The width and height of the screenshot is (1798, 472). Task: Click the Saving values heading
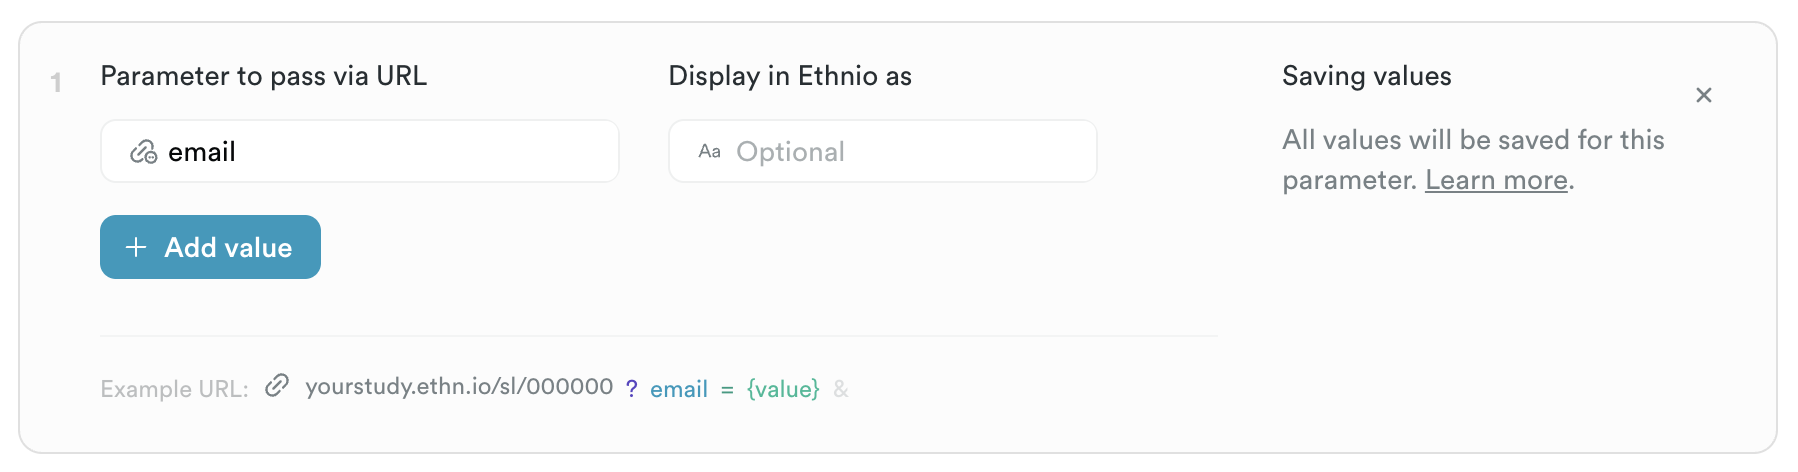click(x=1366, y=76)
